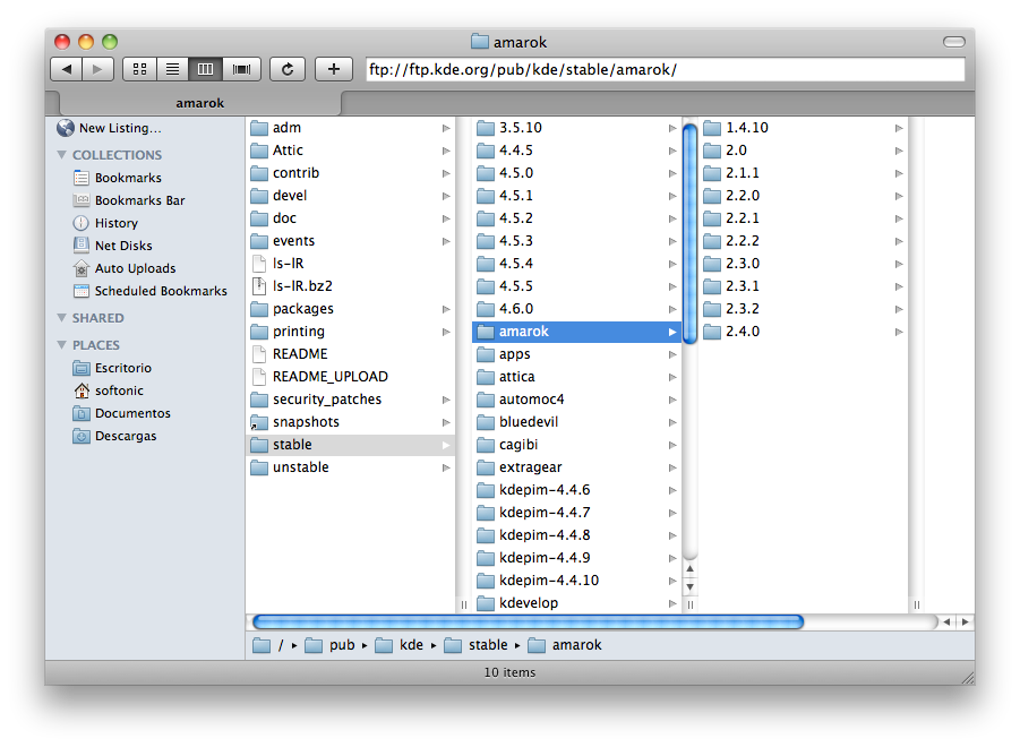Jump to pub in path bar
The width and height of the screenshot is (1020, 747).
pos(330,645)
